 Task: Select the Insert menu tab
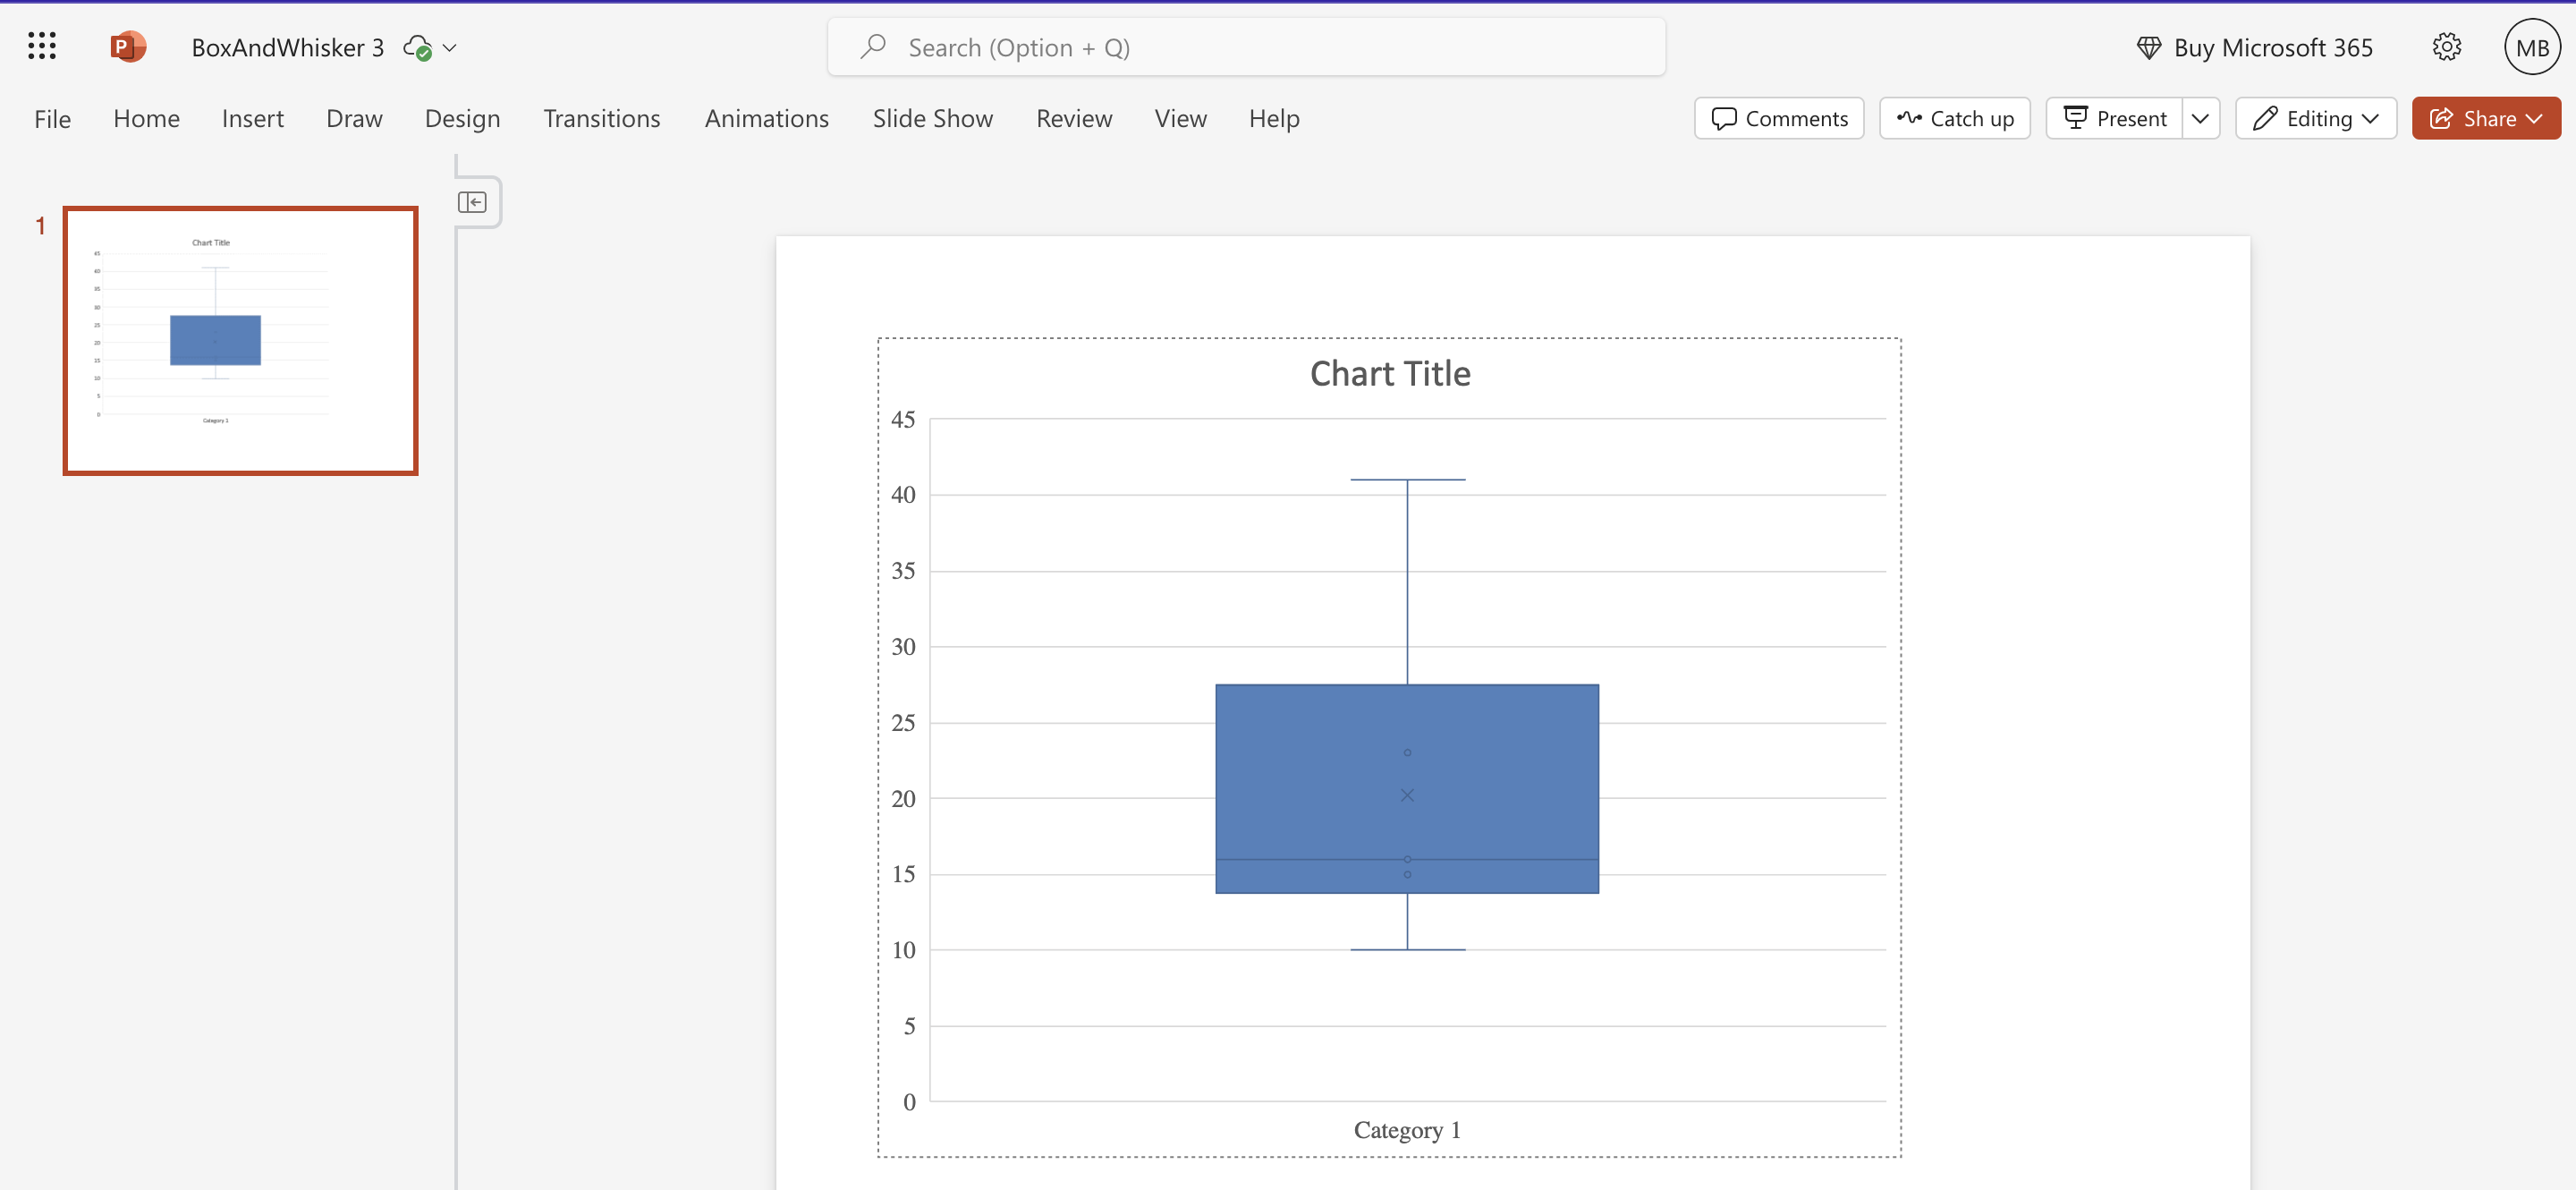pyautogui.click(x=253, y=116)
